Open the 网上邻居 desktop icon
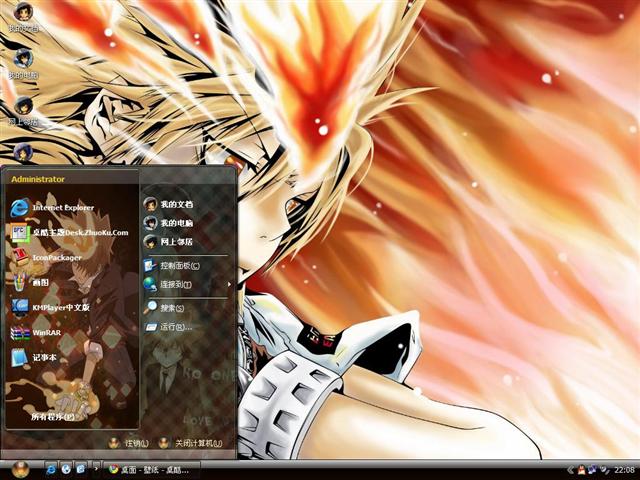640x480 pixels. point(23,111)
